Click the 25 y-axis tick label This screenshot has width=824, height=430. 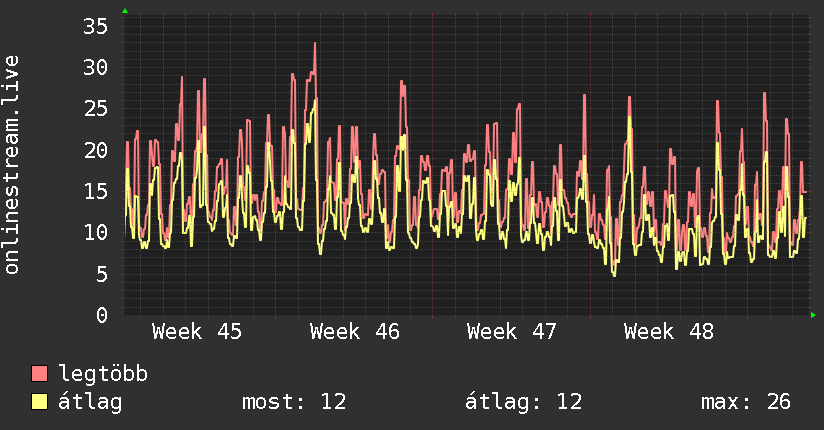(x=96, y=109)
